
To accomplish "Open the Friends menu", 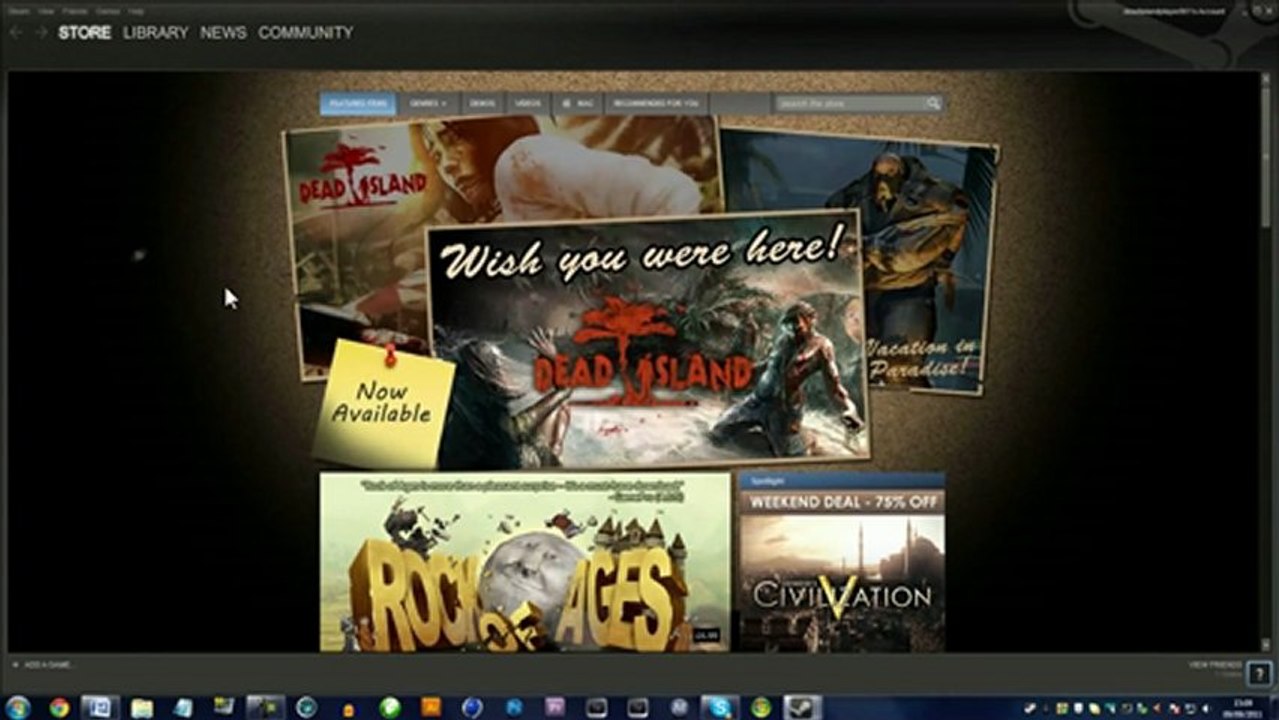I will pos(75,11).
